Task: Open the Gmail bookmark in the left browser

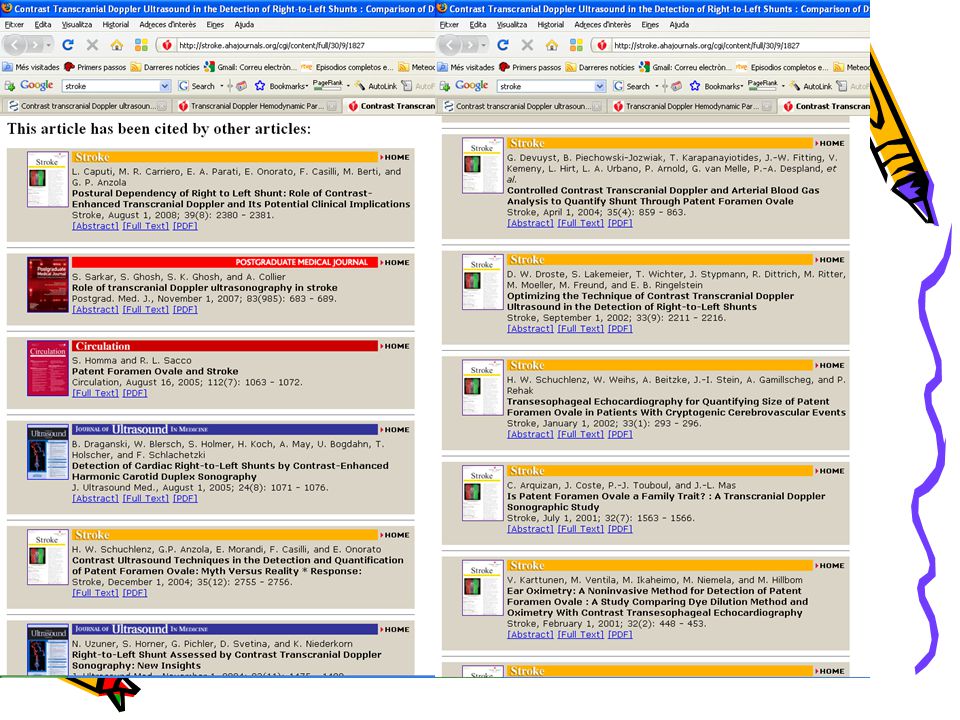Action: click(x=250, y=67)
